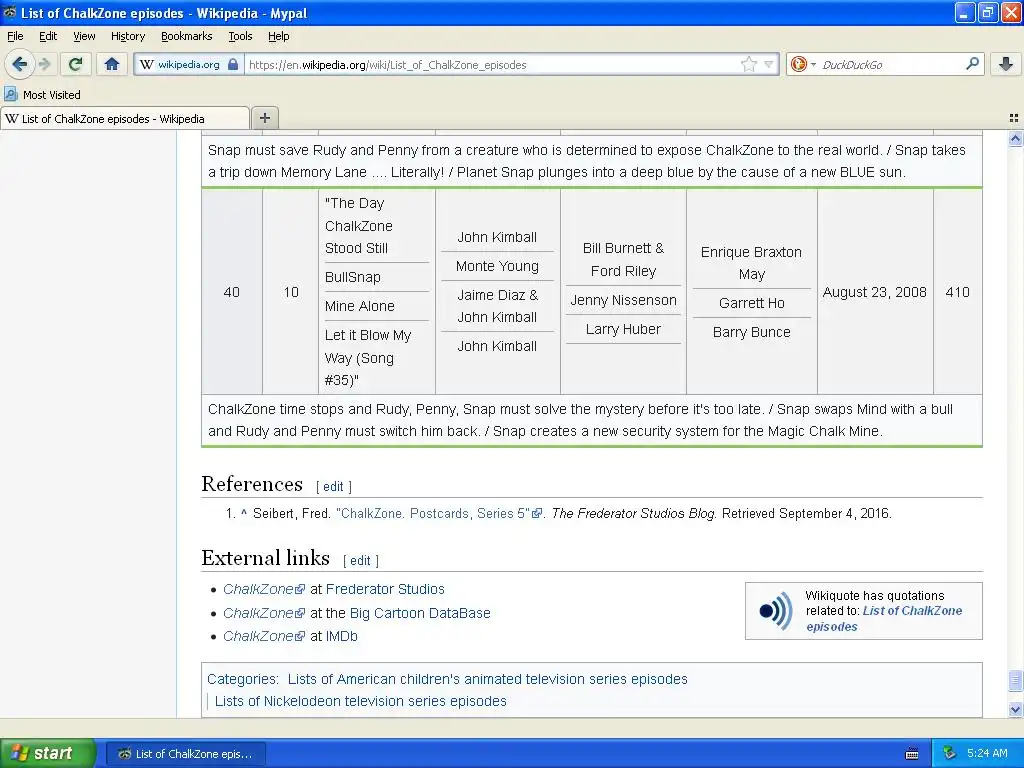Open the Help menu
This screenshot has height=768, width=1024.
(278, 36)
